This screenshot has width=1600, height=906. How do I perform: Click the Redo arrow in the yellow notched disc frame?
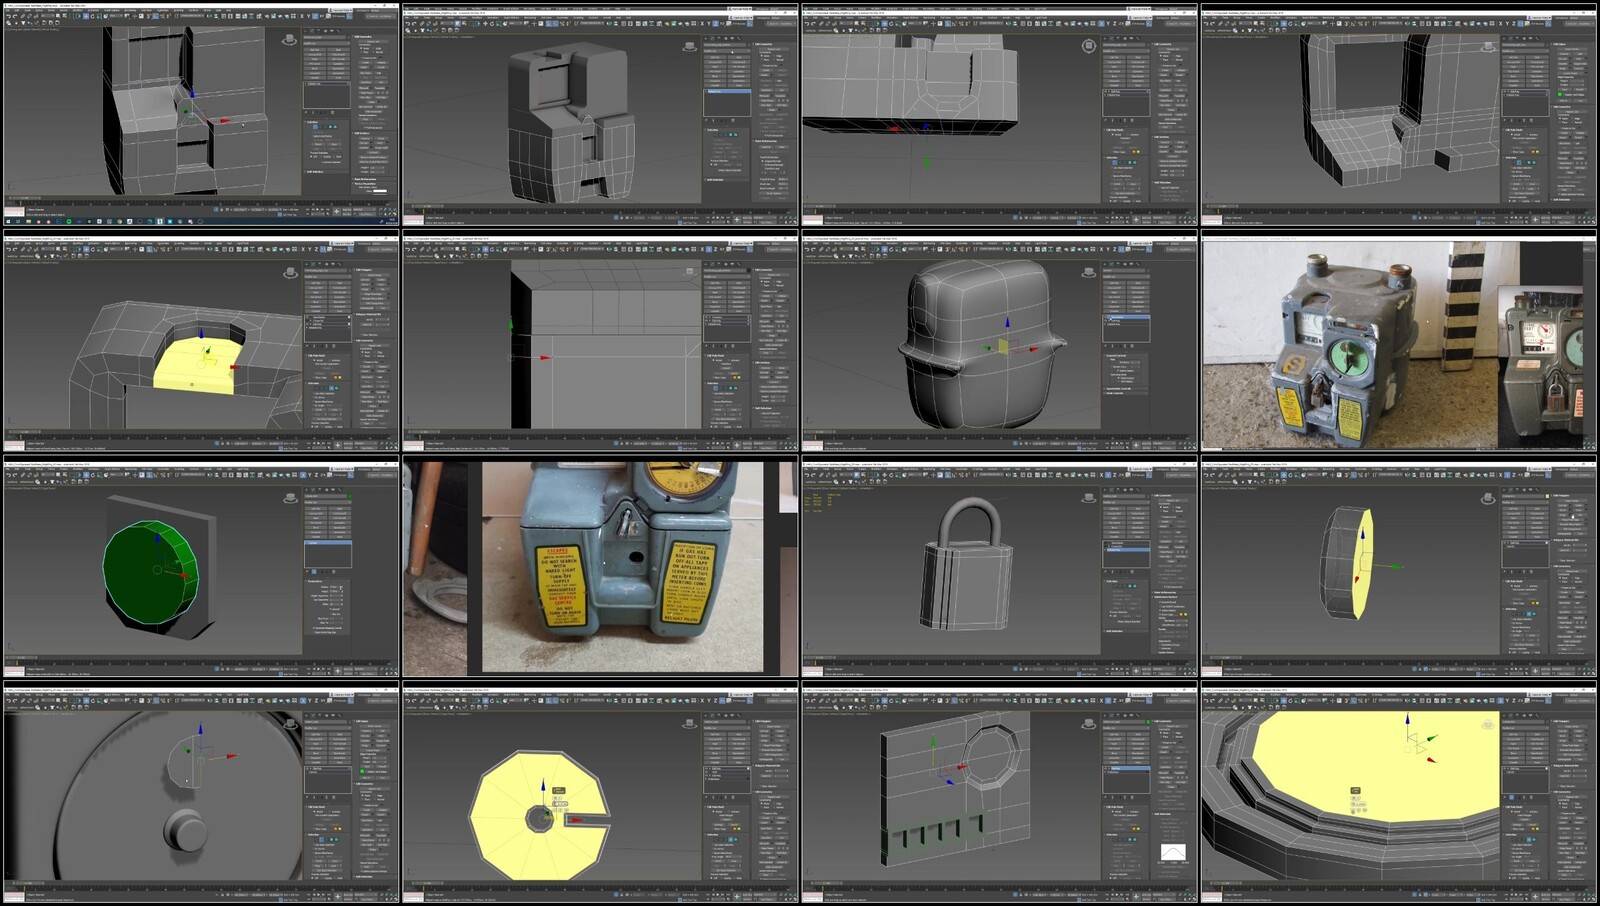[415, 700]
